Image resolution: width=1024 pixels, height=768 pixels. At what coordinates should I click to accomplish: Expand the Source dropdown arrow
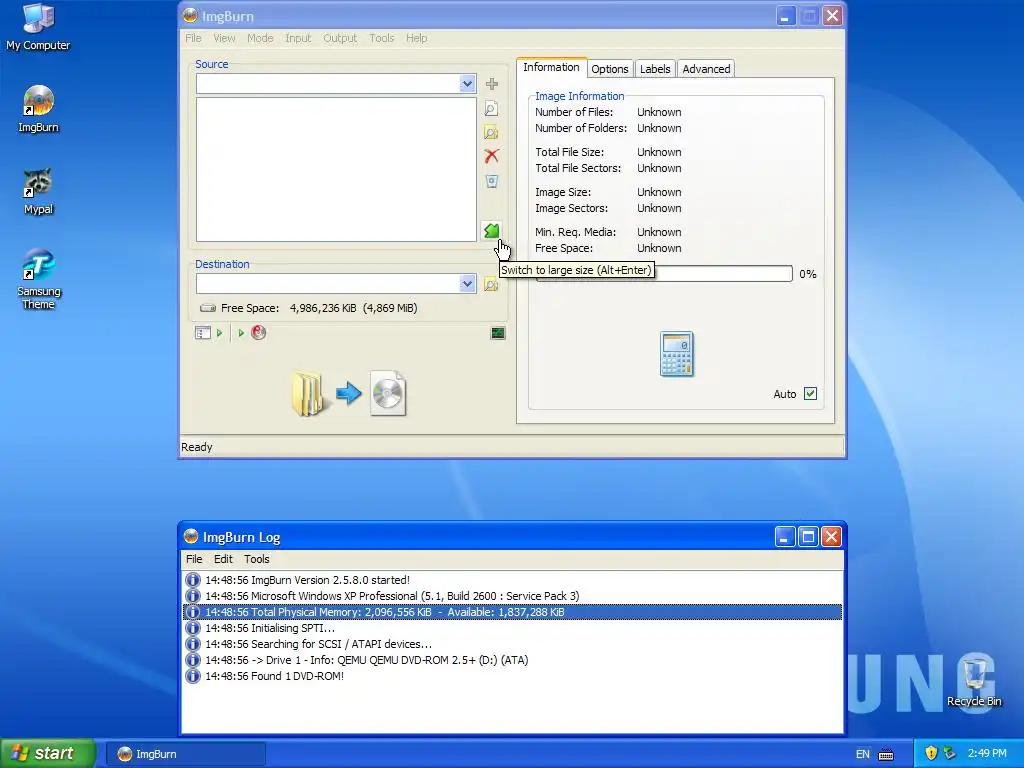[467, 84]
